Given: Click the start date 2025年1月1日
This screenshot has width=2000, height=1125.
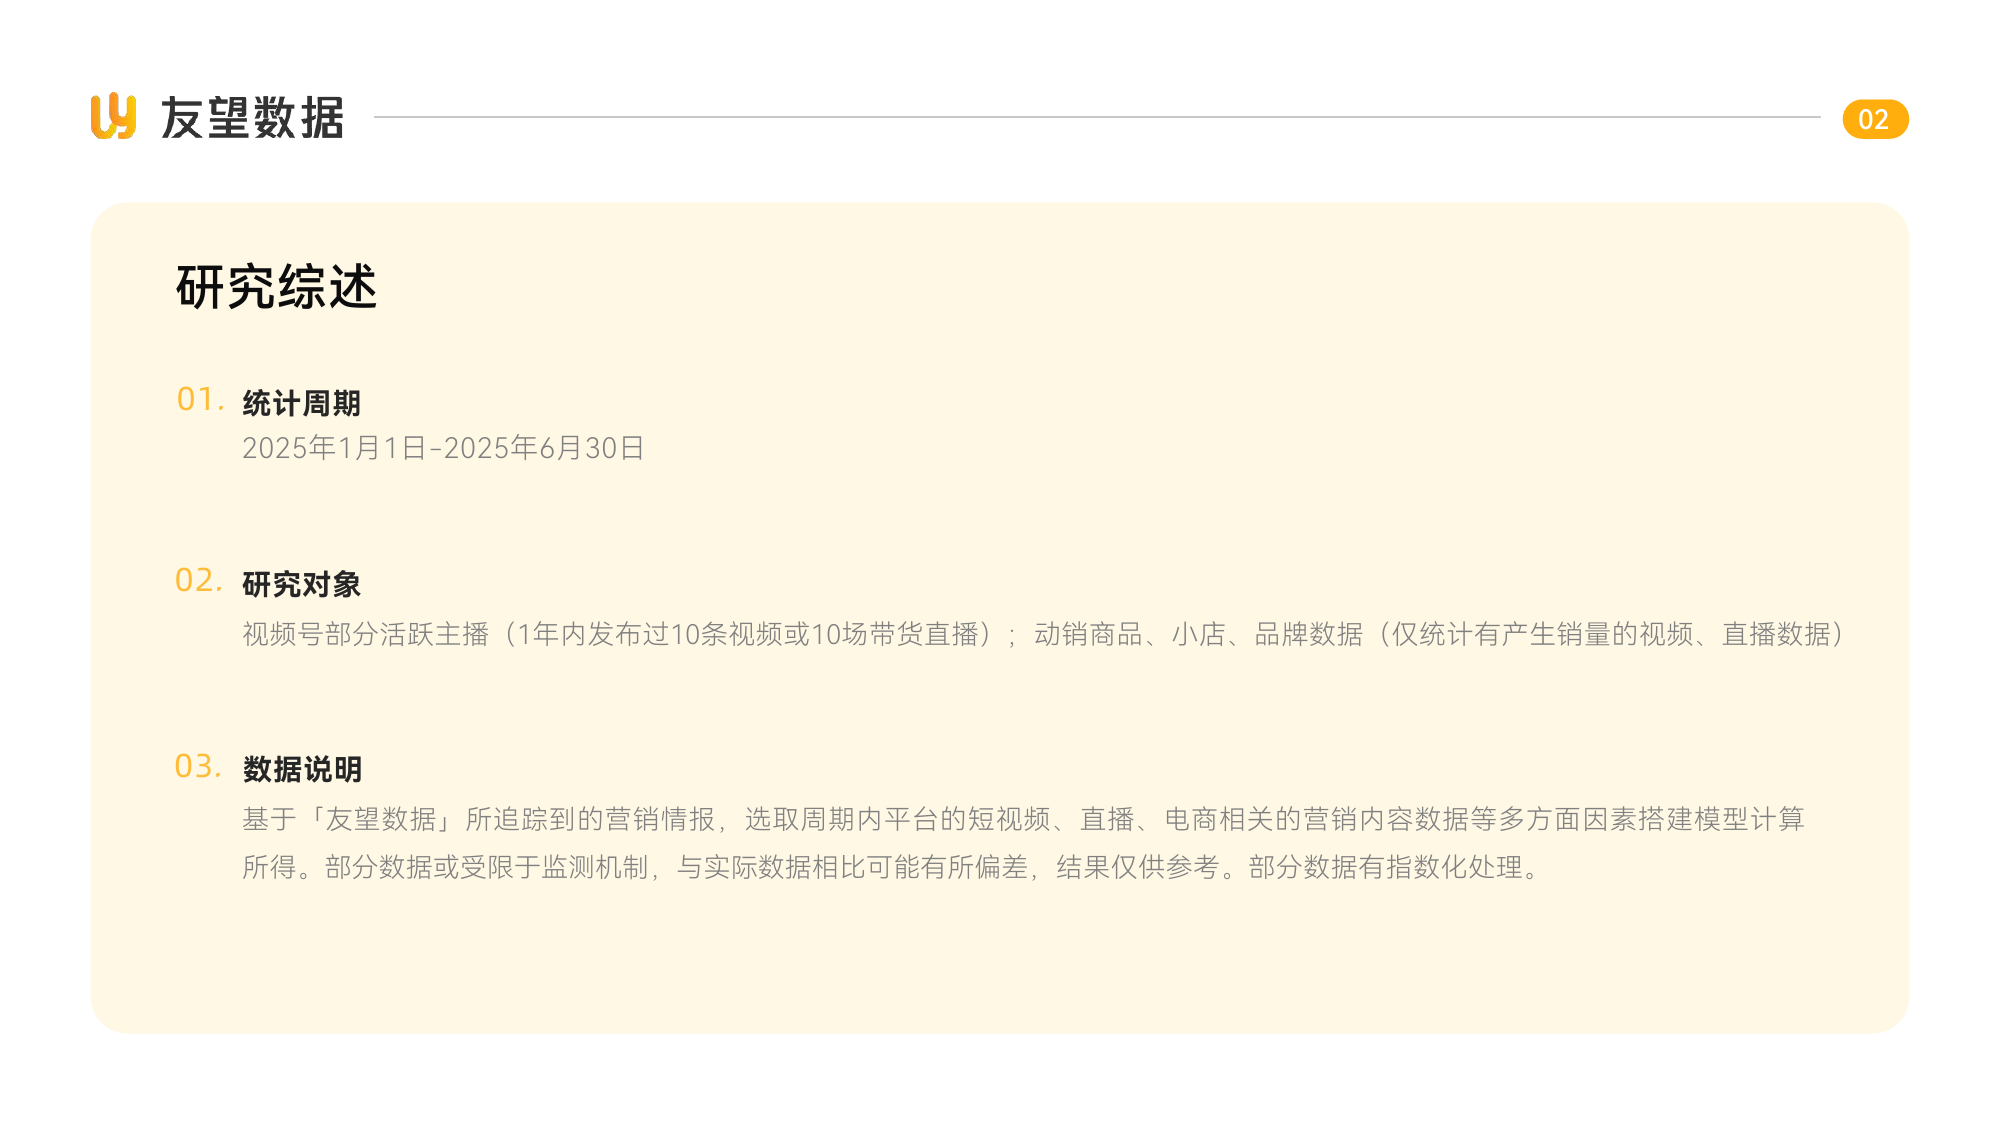Looking at the screenshot, I should coord(335,448).
